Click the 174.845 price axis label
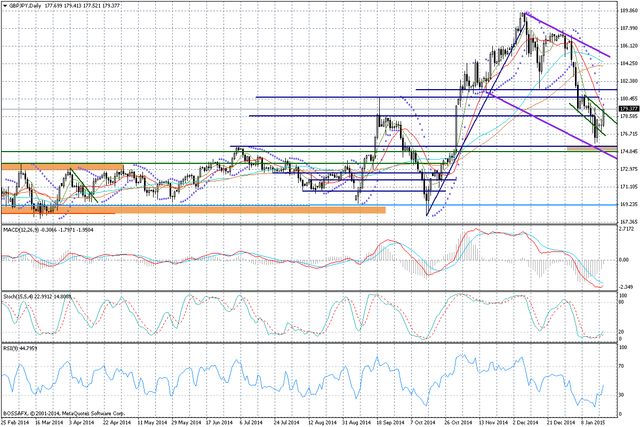 628,151
